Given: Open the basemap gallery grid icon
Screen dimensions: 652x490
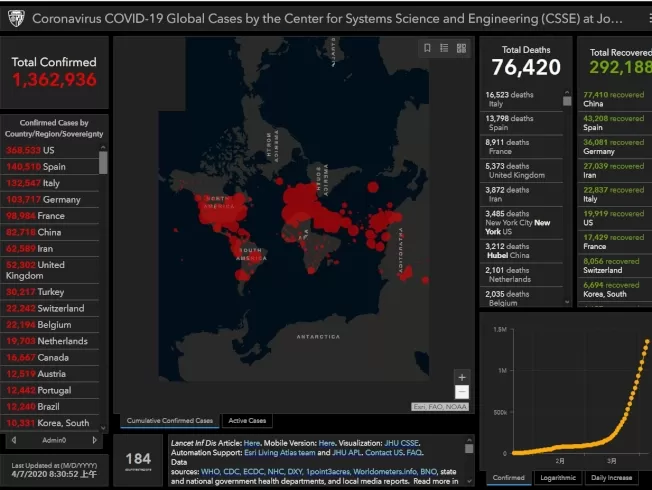Looking at the screenshot, I should pos(461,48).
